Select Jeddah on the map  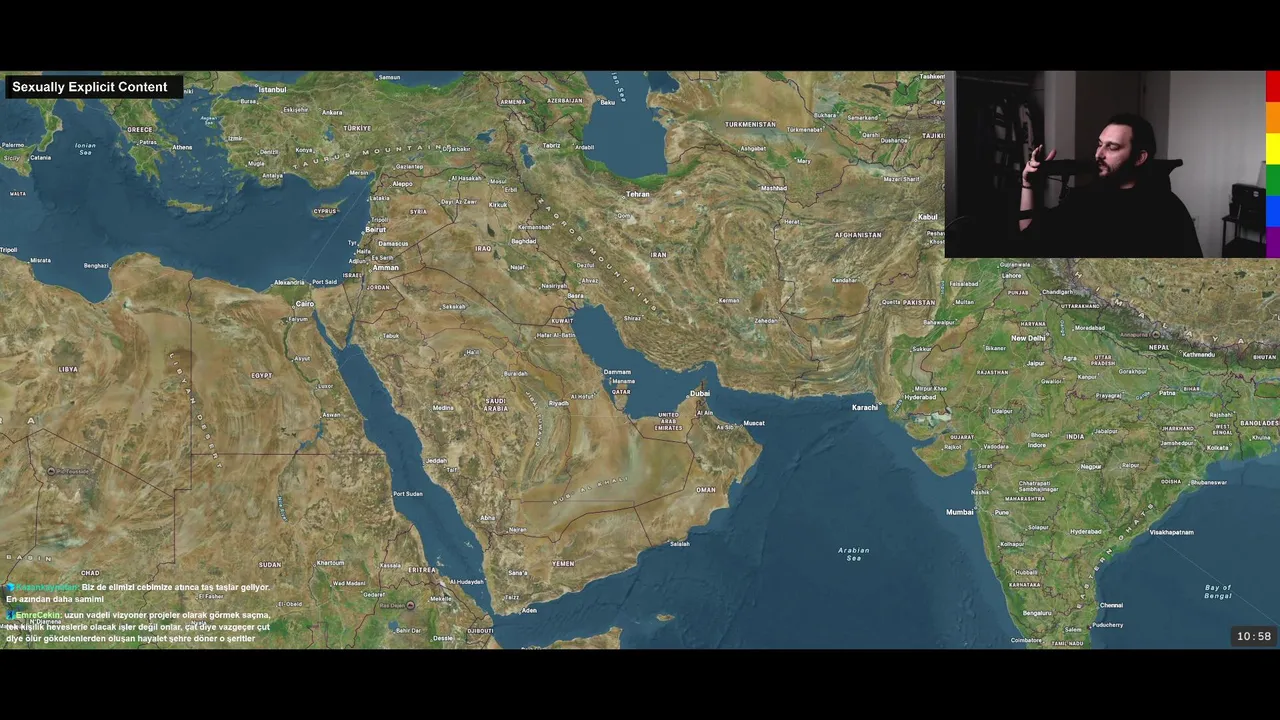[436, 461]
